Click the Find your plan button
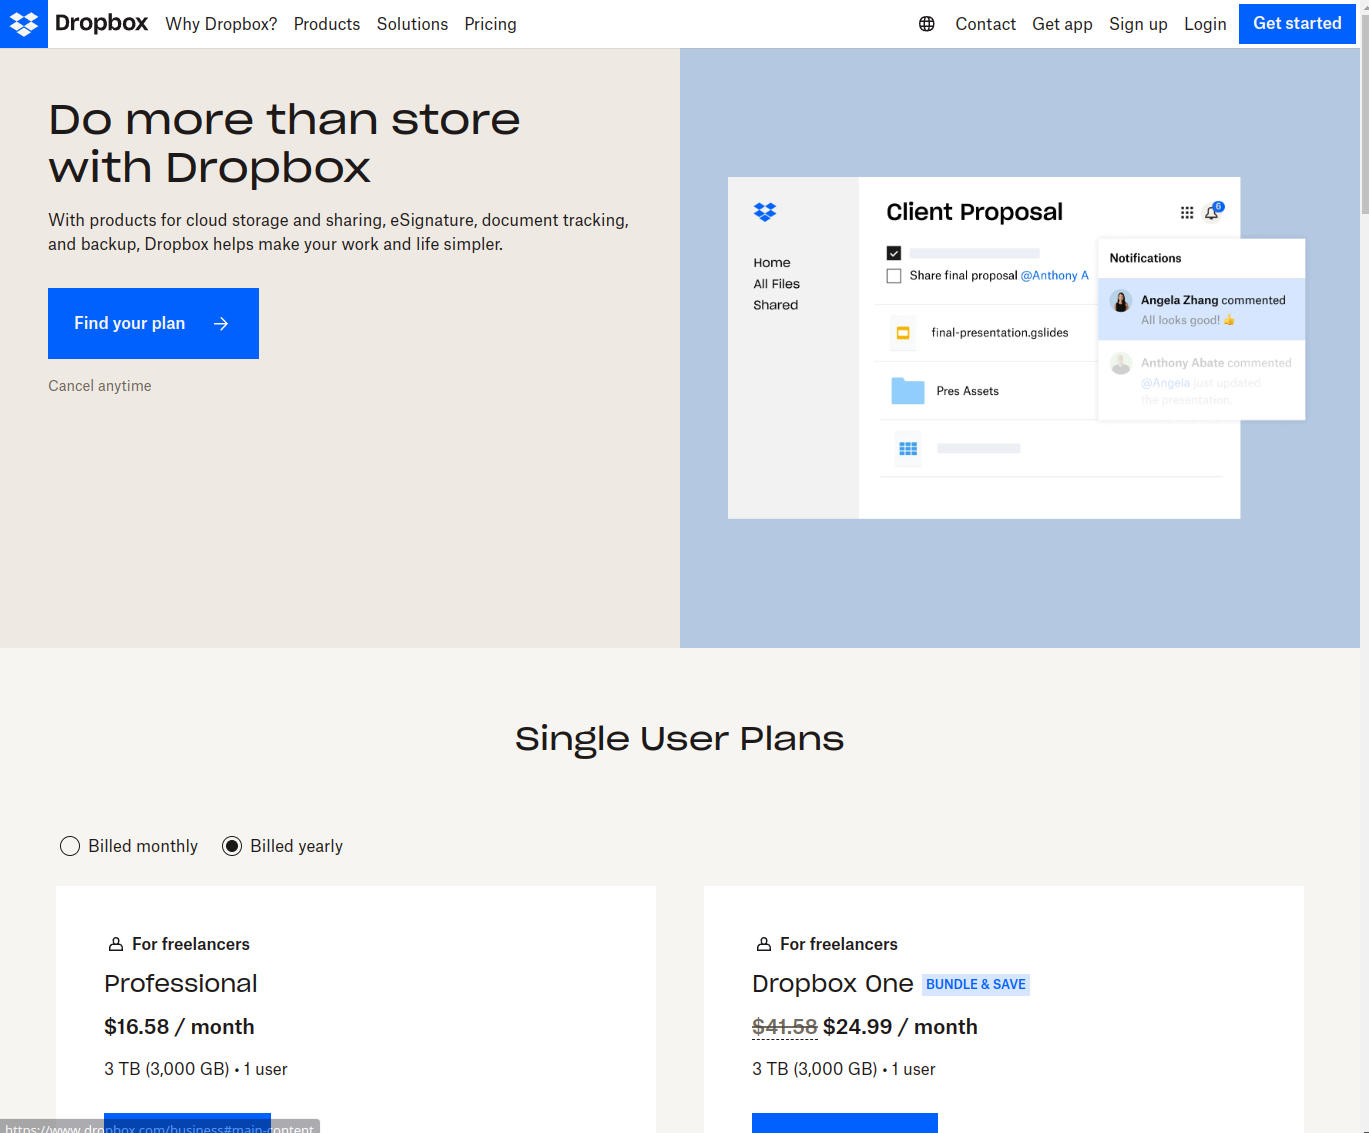 [153, 323]
